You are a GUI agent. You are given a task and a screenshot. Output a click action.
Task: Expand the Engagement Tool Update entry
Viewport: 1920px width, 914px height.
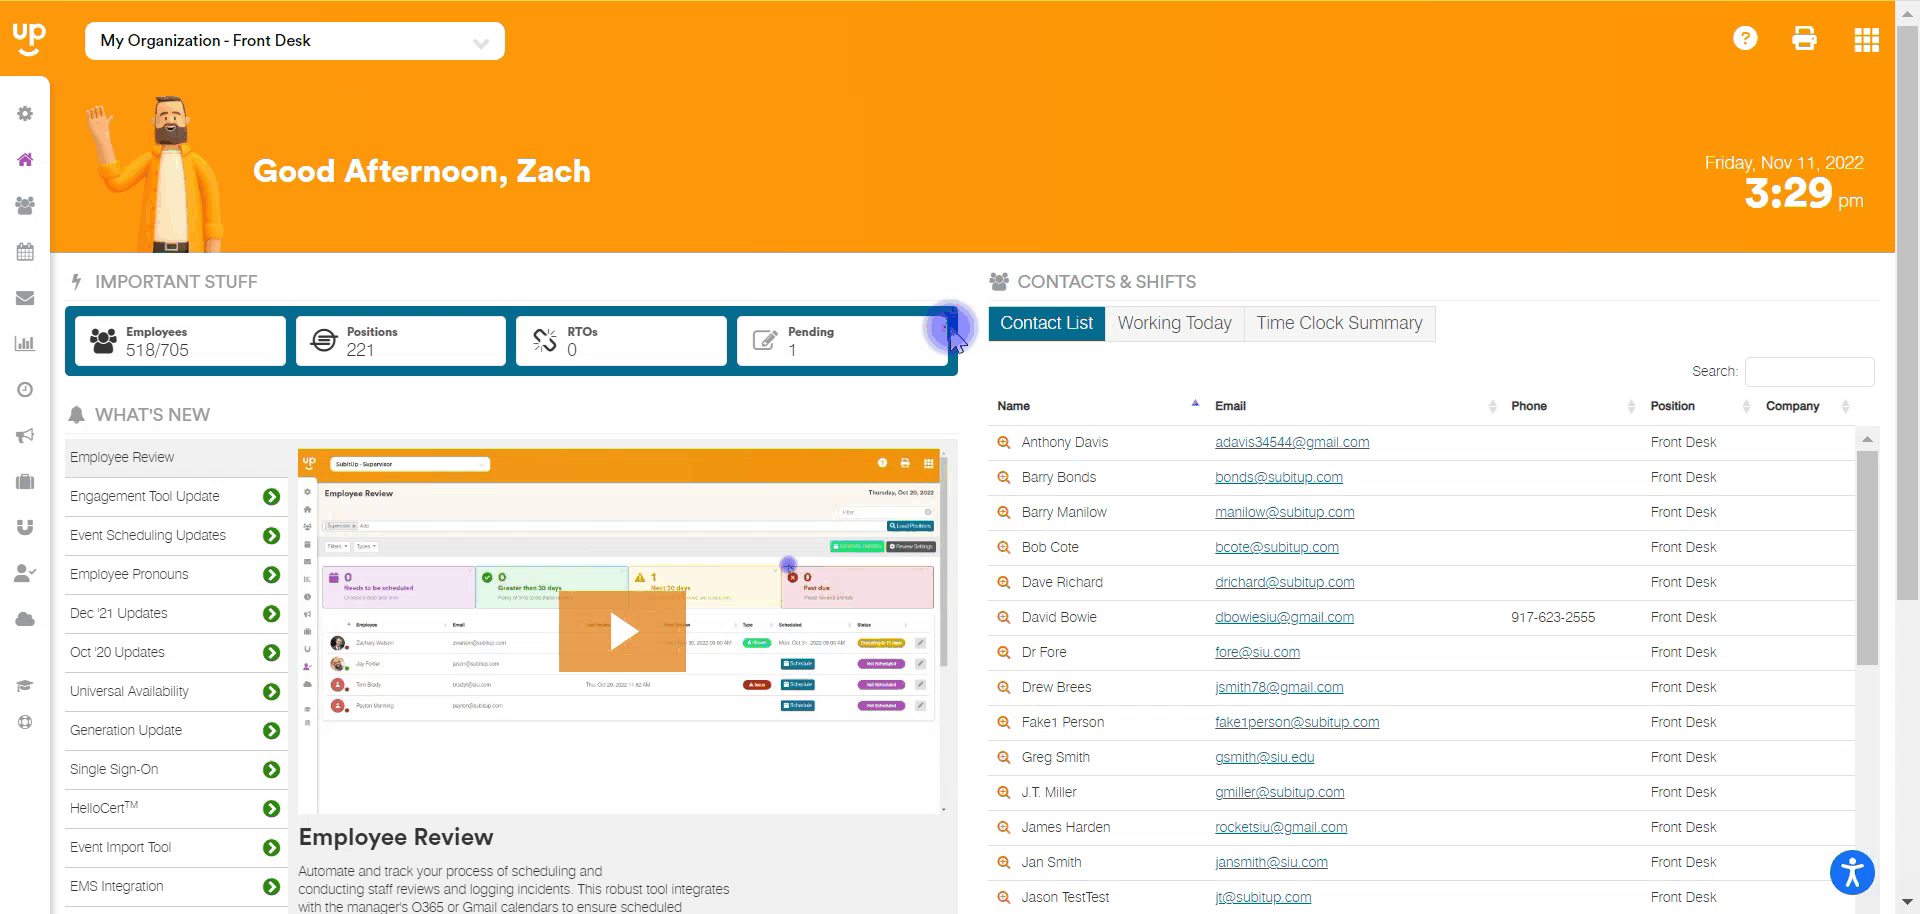[270, 496]
